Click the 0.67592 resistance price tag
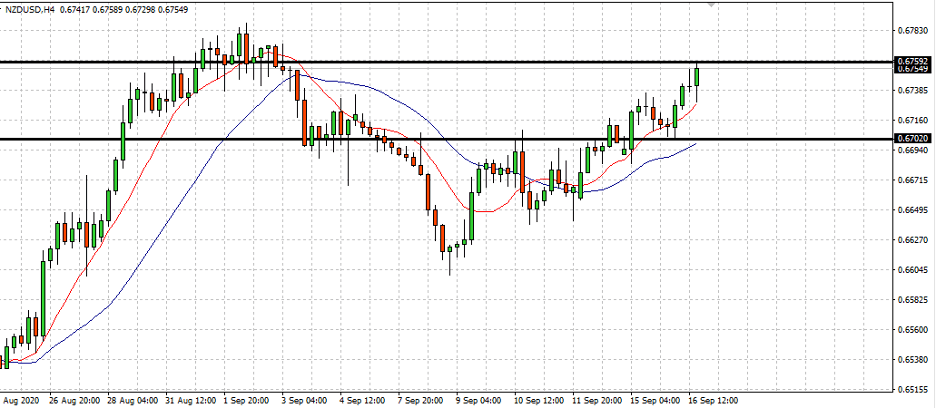This screenshot has height=408, width=936. [913, 61]
